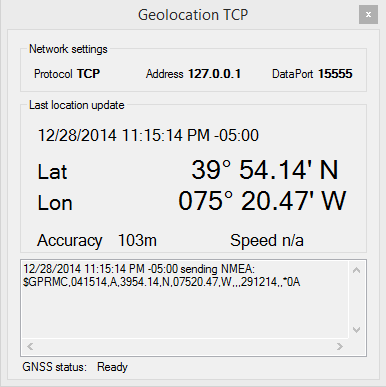This screenshot has height=387, width=386.
Task: Click the log scroll up arrow
Action: 356,270
